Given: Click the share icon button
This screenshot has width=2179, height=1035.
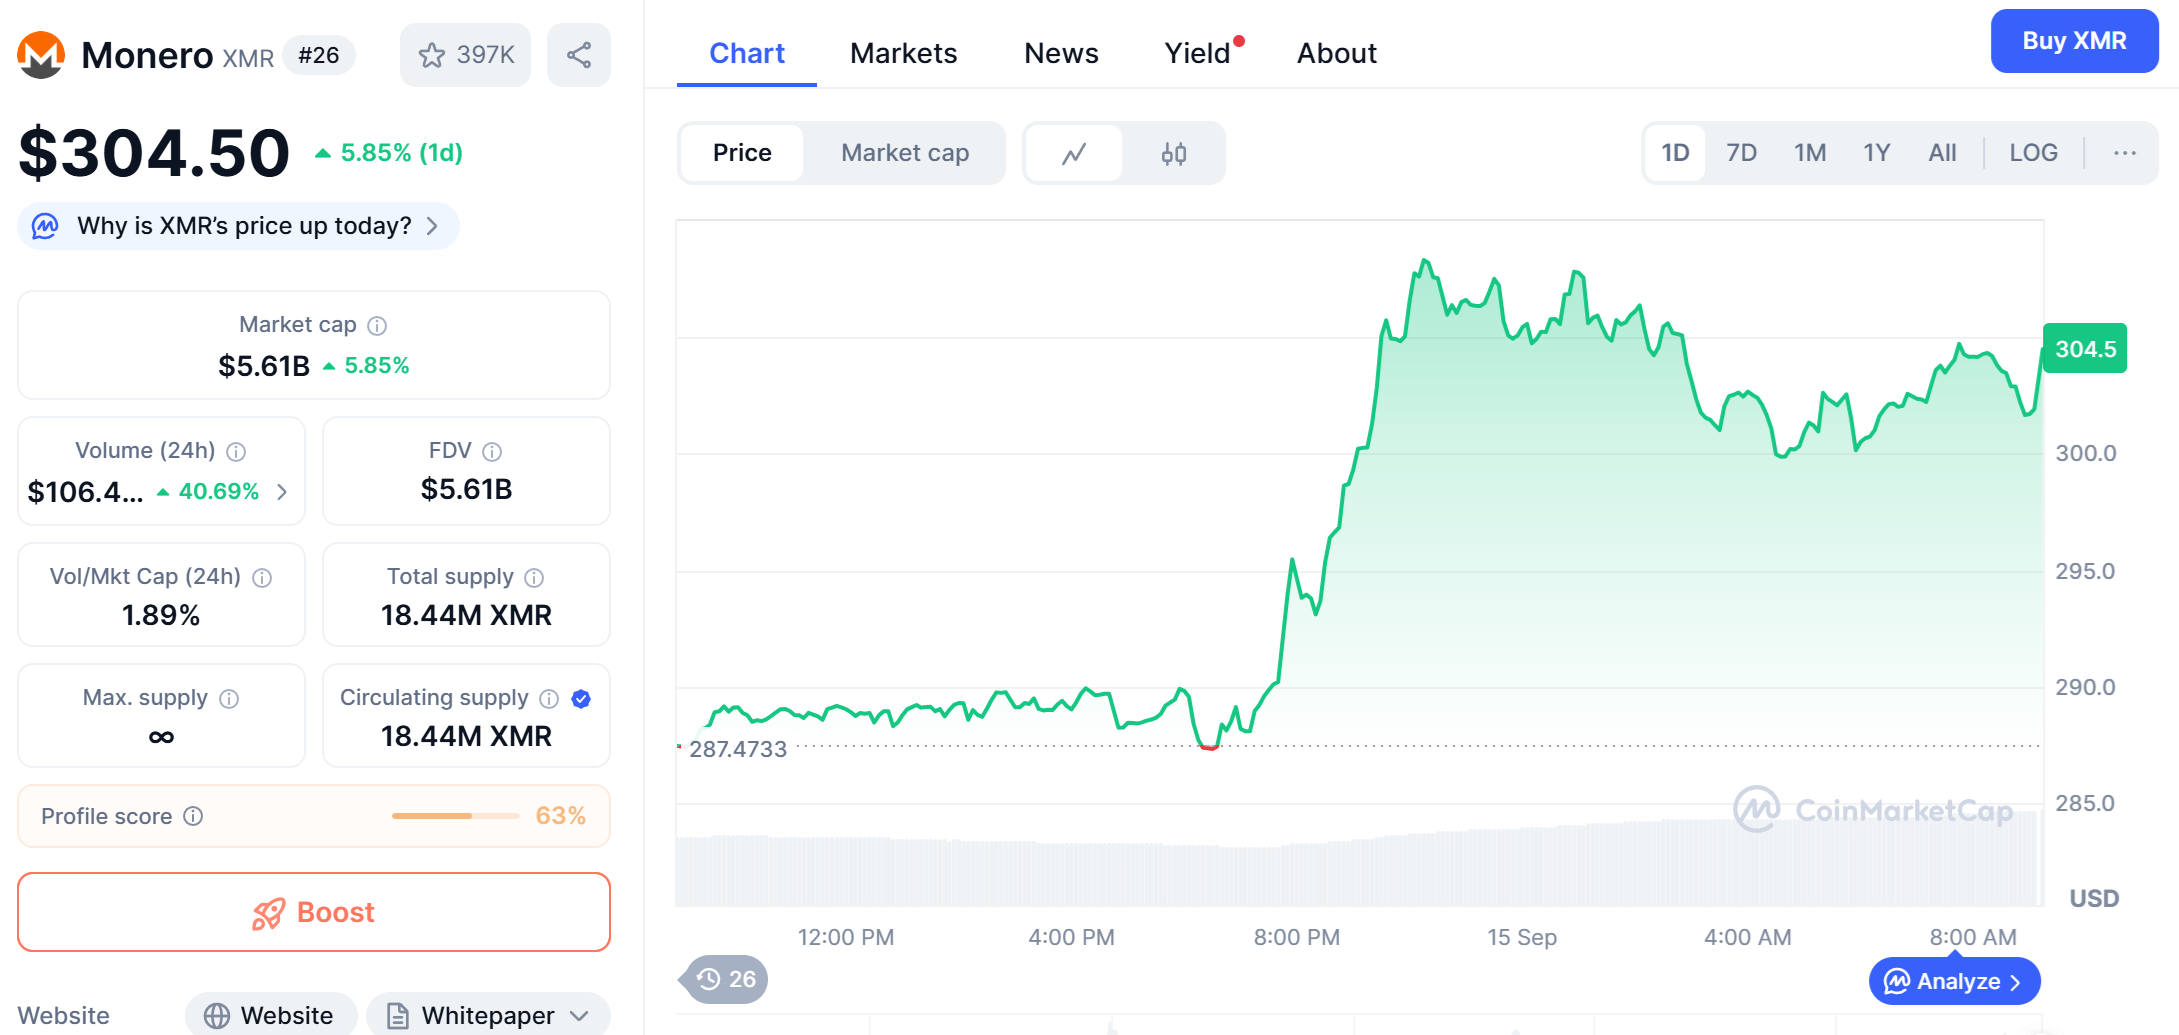Looking at the screenshot, I should point(579,55).
